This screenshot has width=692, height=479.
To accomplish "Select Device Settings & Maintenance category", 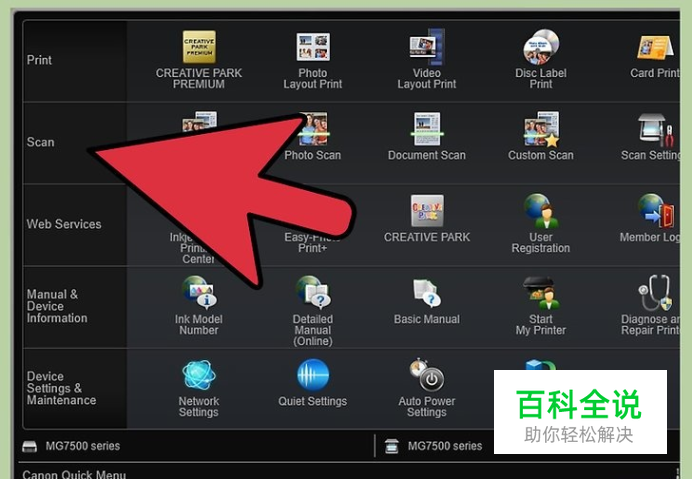I will [x=61, y=388].
